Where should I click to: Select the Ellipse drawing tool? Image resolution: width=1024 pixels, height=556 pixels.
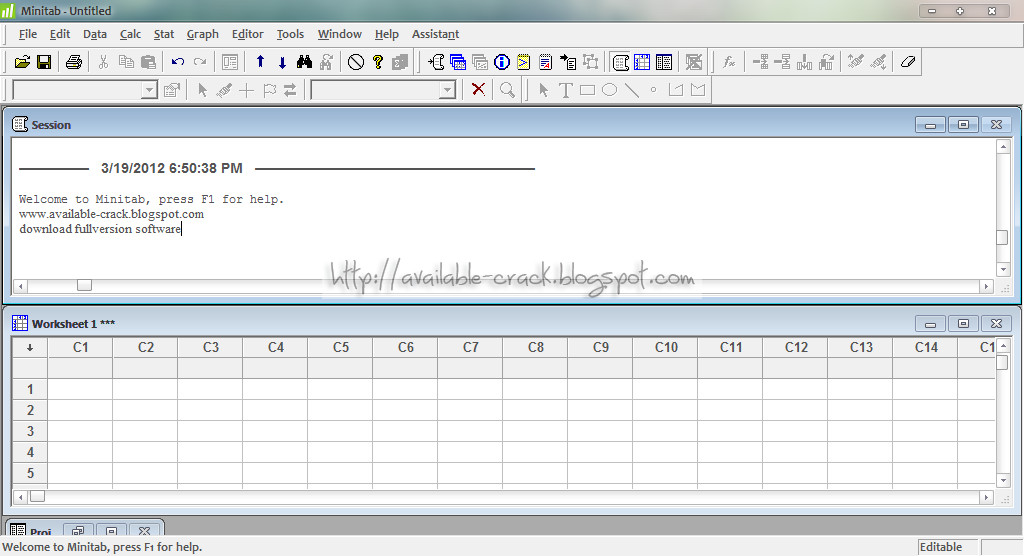tap(609, 90)
